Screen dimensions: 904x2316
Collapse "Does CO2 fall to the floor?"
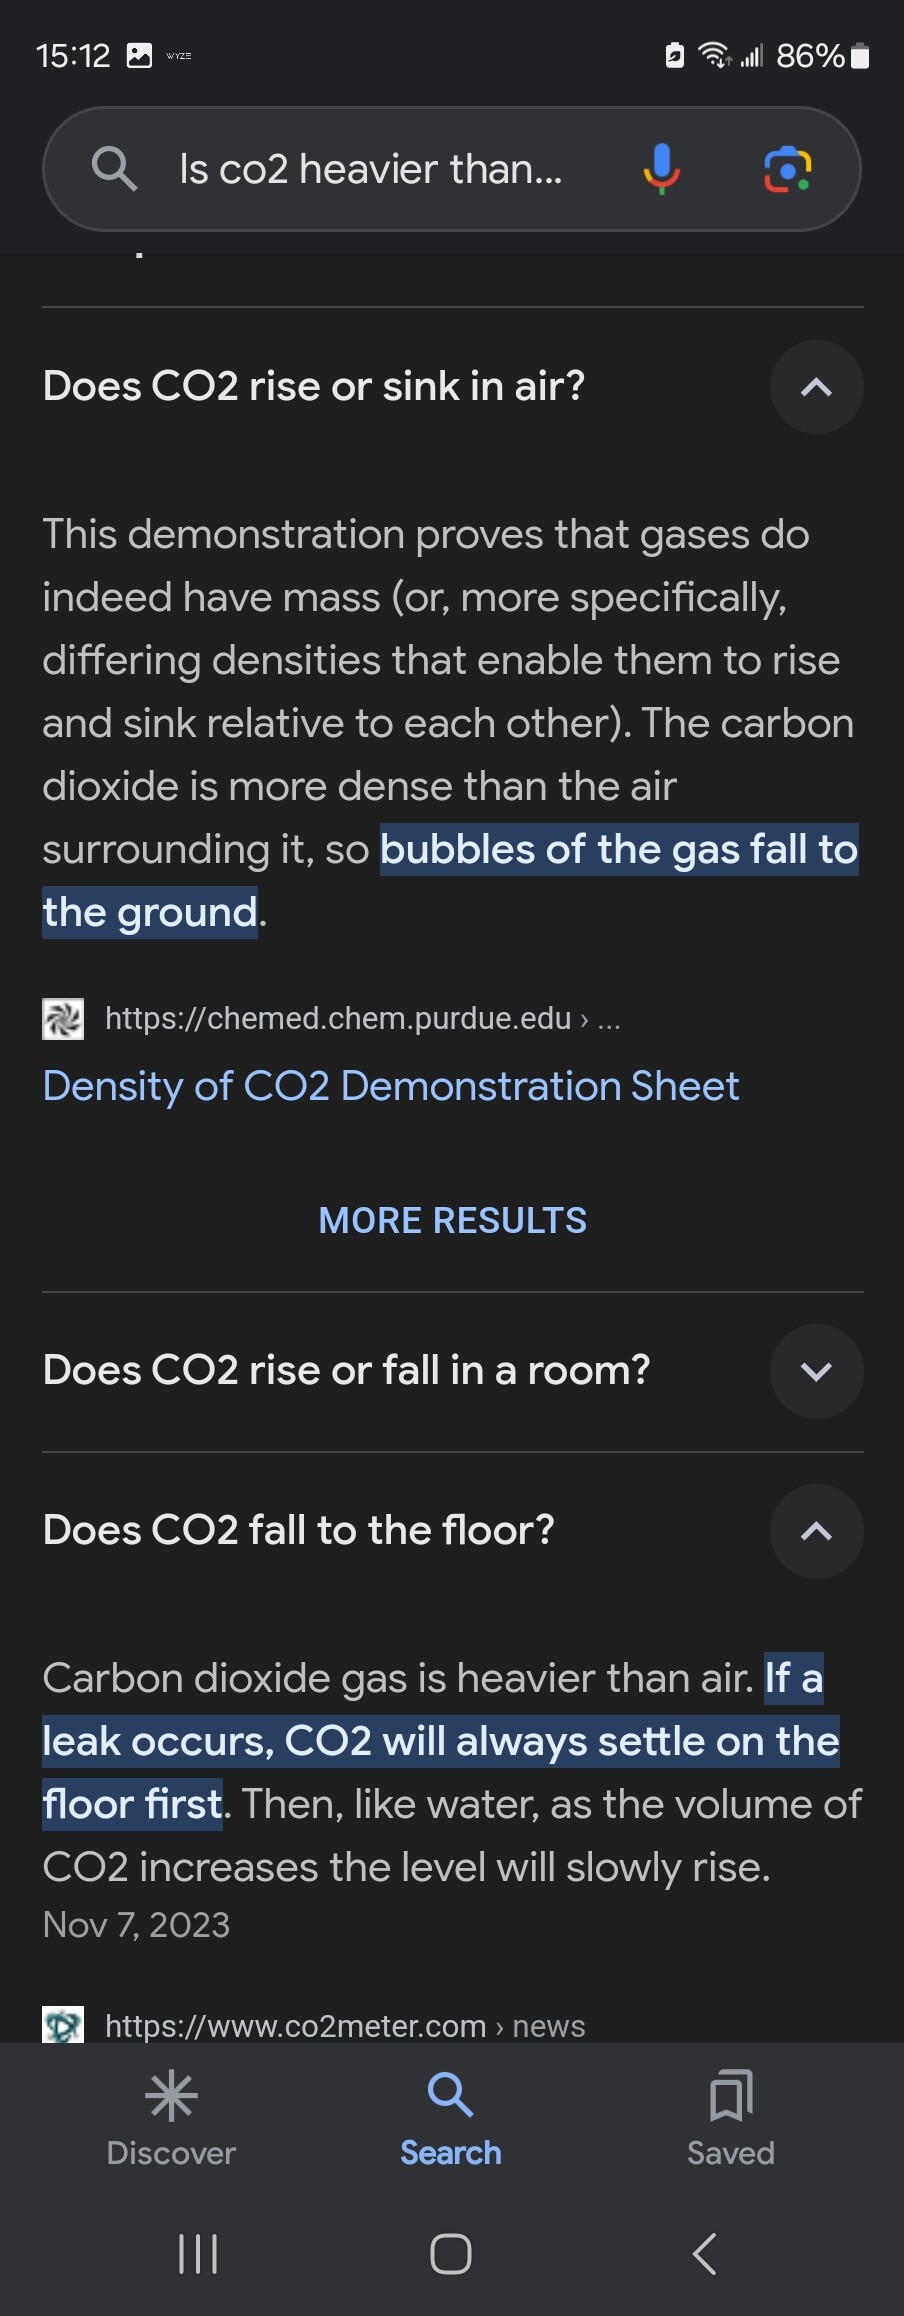coord(816,1531)
